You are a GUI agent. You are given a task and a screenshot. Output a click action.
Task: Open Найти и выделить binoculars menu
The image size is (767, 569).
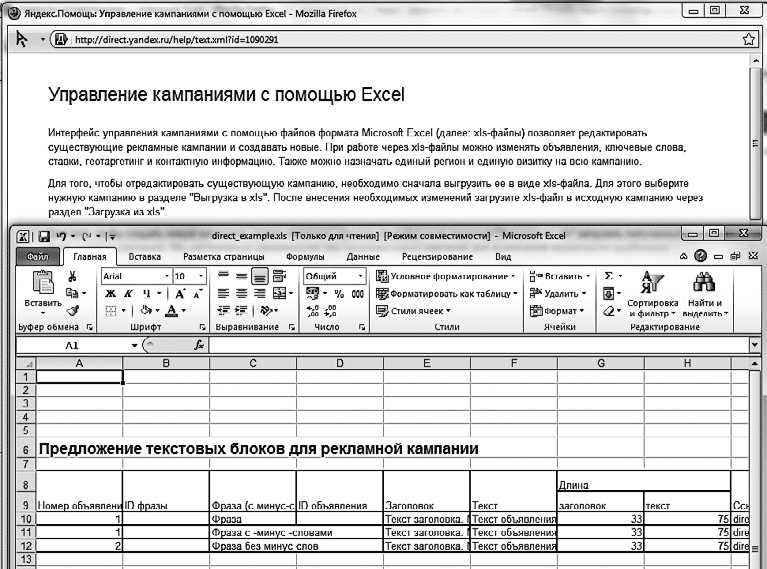tap(705, 294)
